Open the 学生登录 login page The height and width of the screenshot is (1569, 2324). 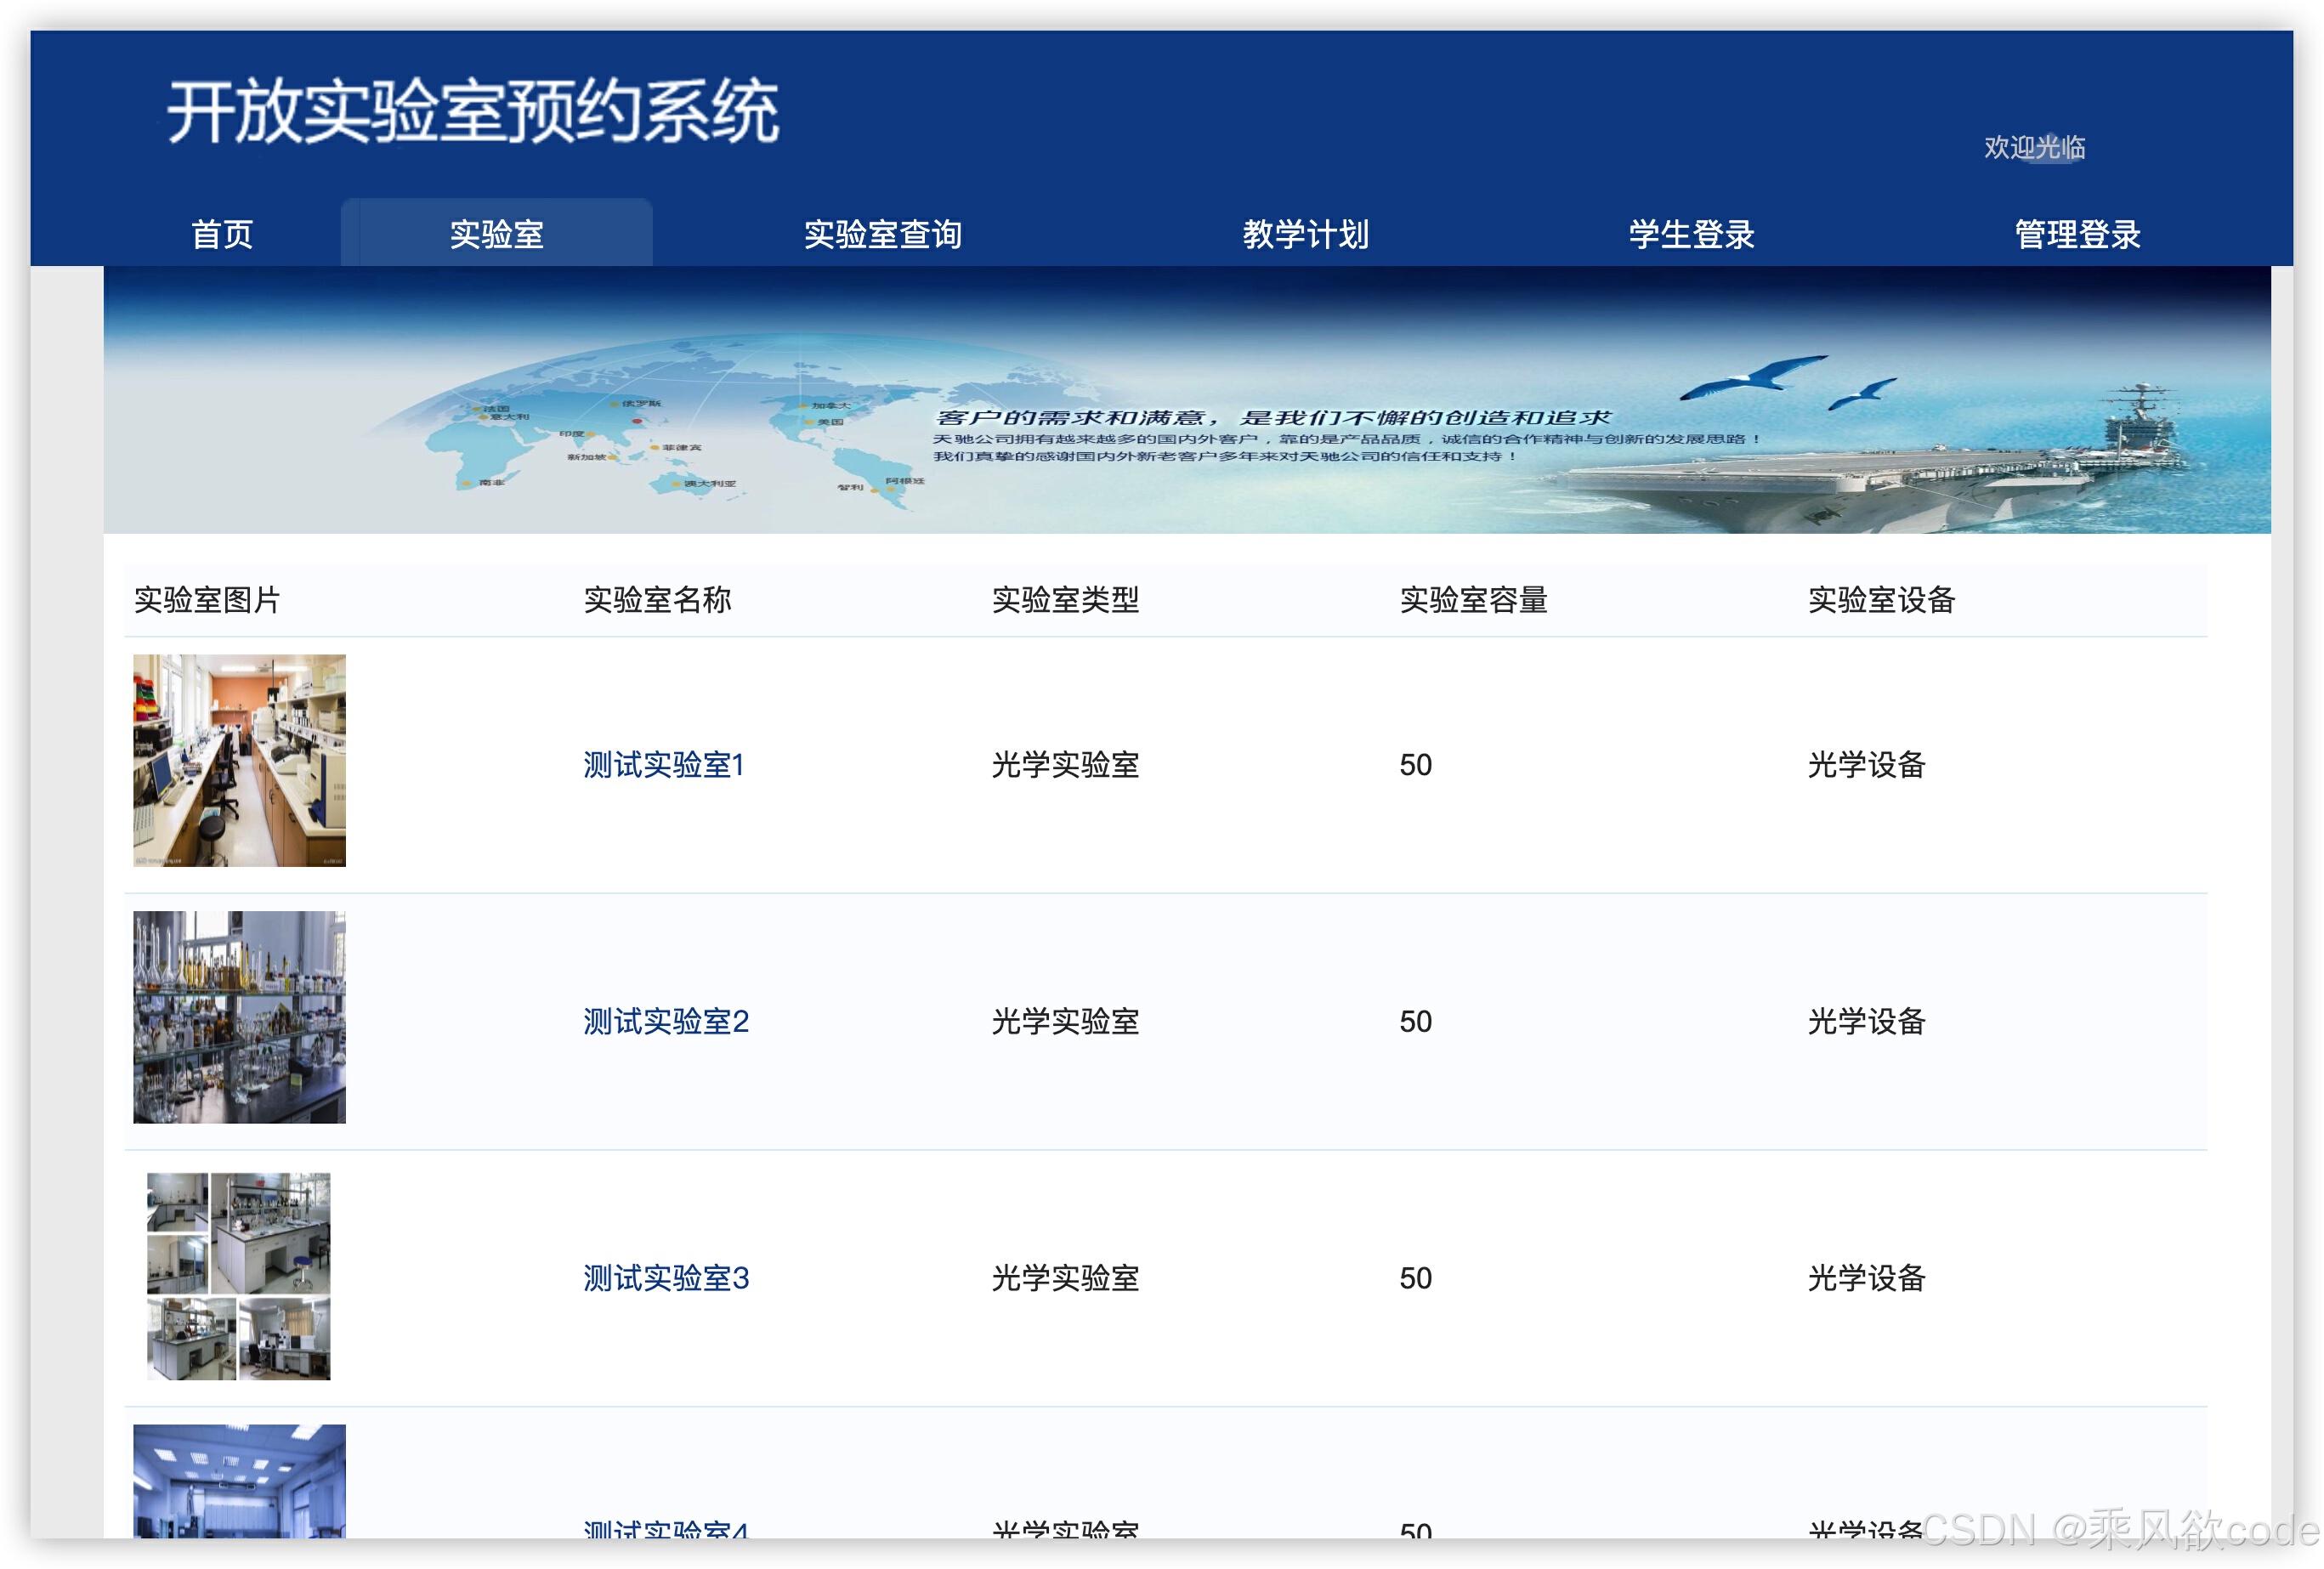(x=1690, y=233)
